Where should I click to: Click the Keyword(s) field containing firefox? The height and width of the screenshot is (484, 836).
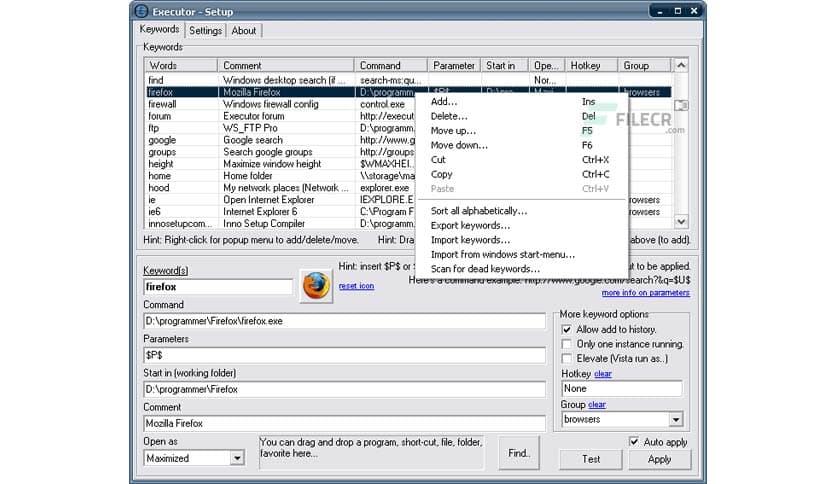[x=218, y=287]
